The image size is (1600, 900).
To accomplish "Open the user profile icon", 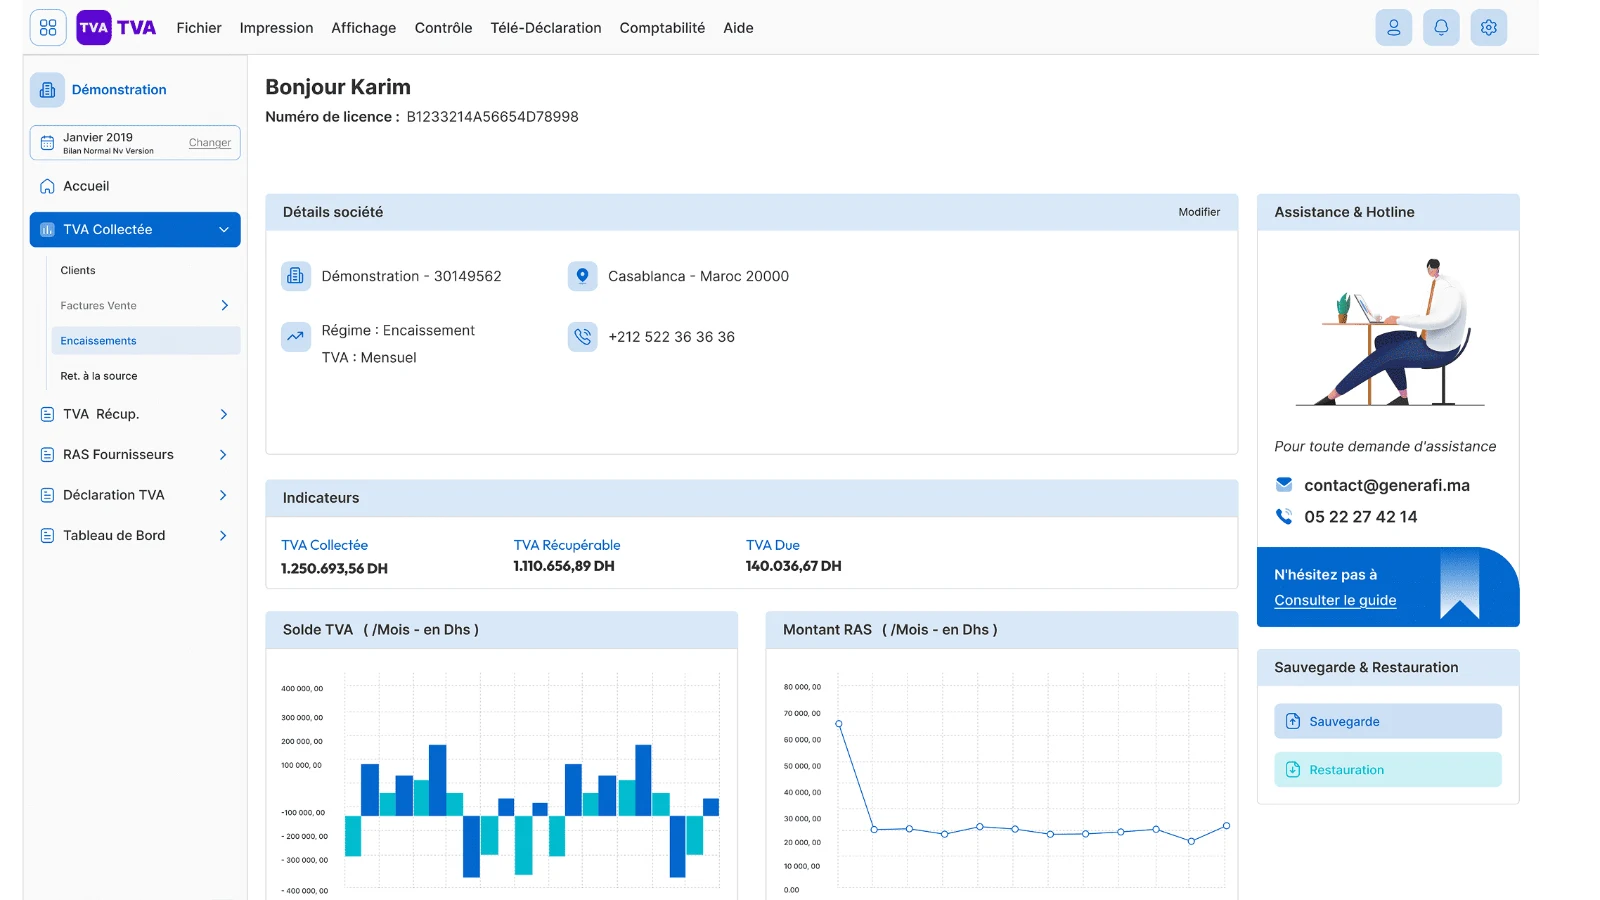I will point(1393,28).
